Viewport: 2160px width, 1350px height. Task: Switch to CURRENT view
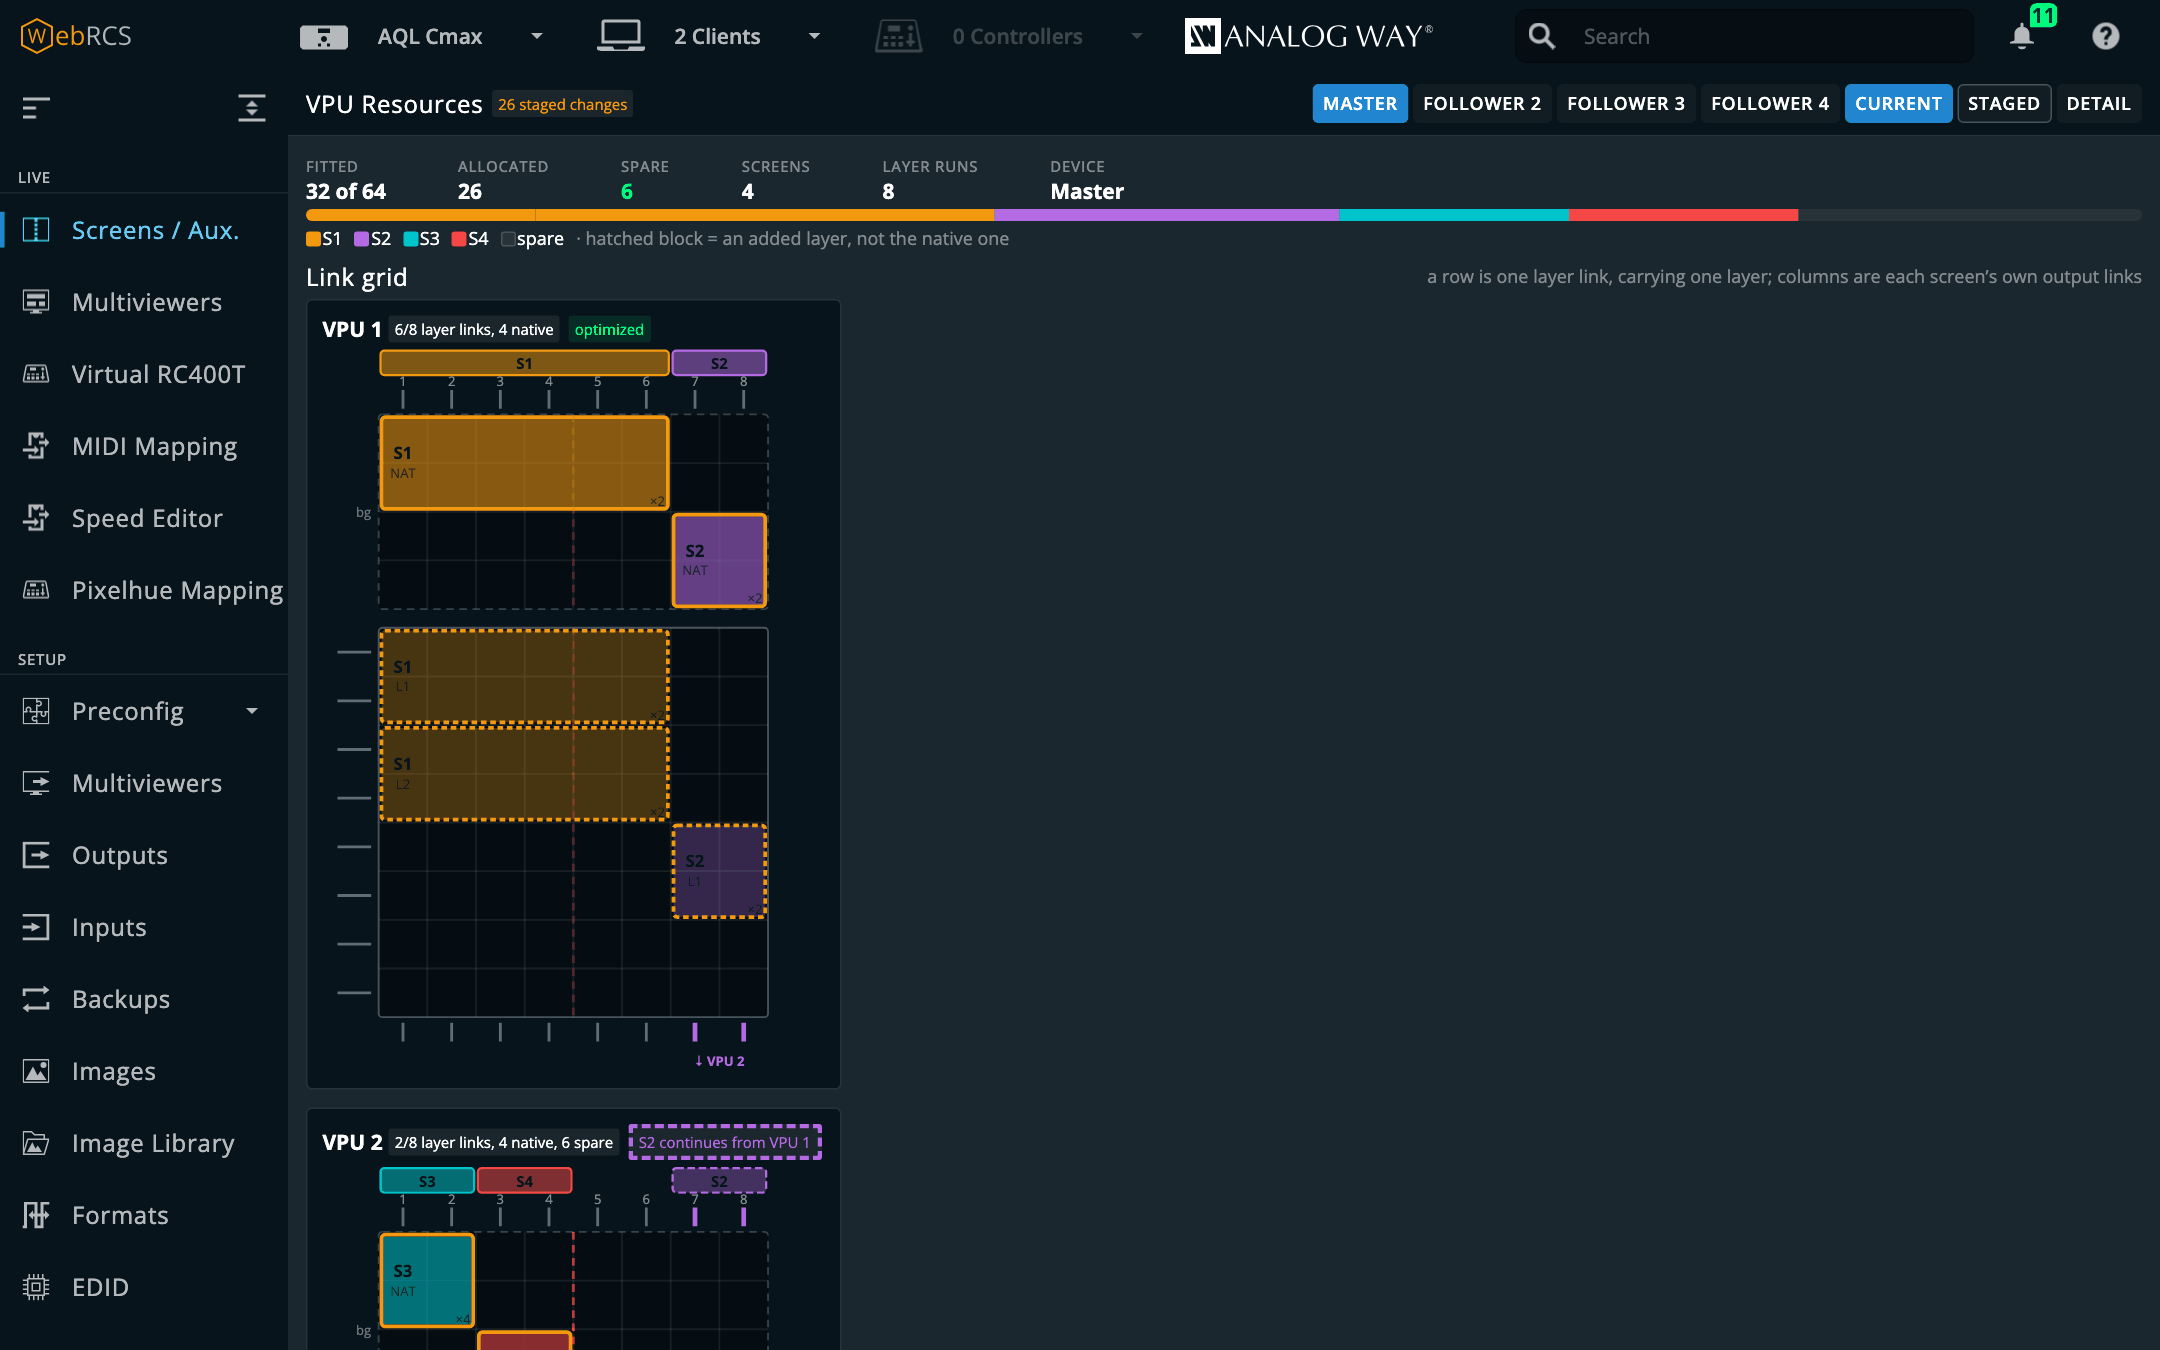[1898, 104]
